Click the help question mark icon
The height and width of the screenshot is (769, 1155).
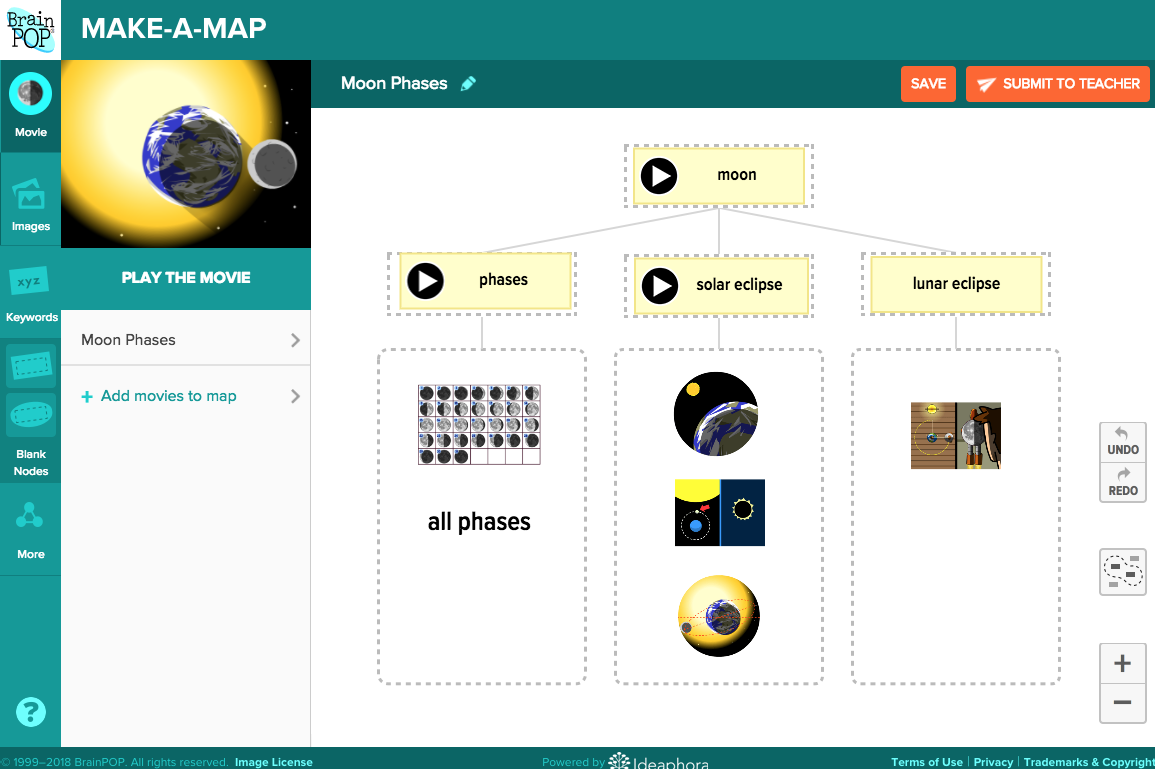(x=31, y=712)
